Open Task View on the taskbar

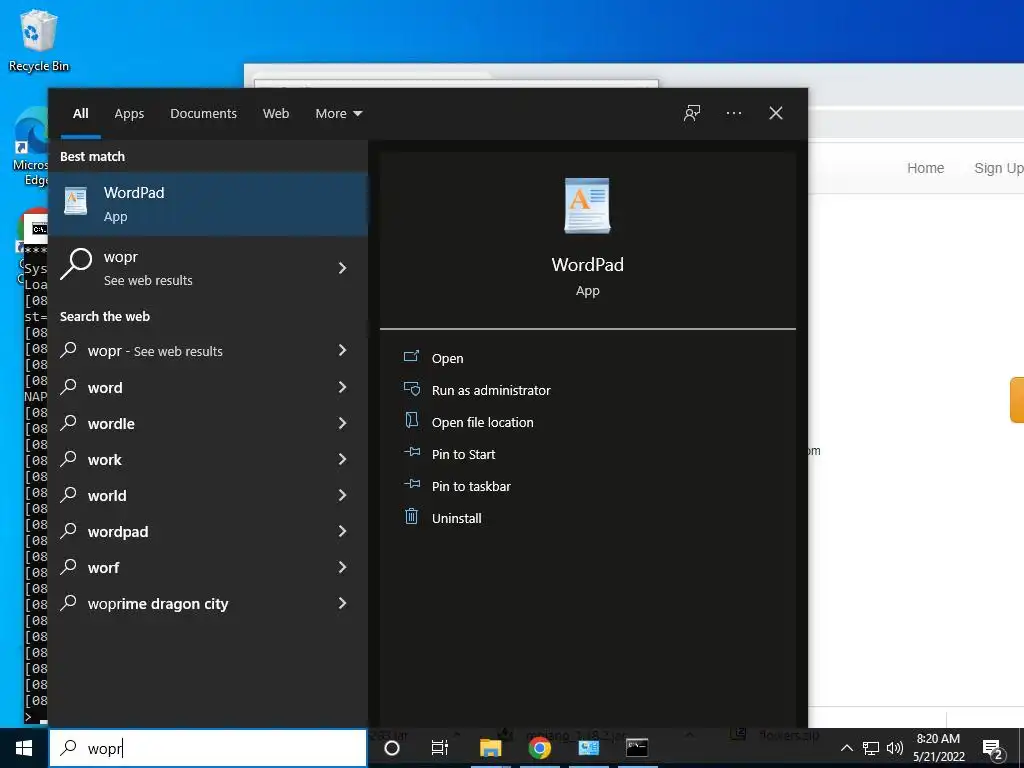pyautogui.click(x=440, y=748)
